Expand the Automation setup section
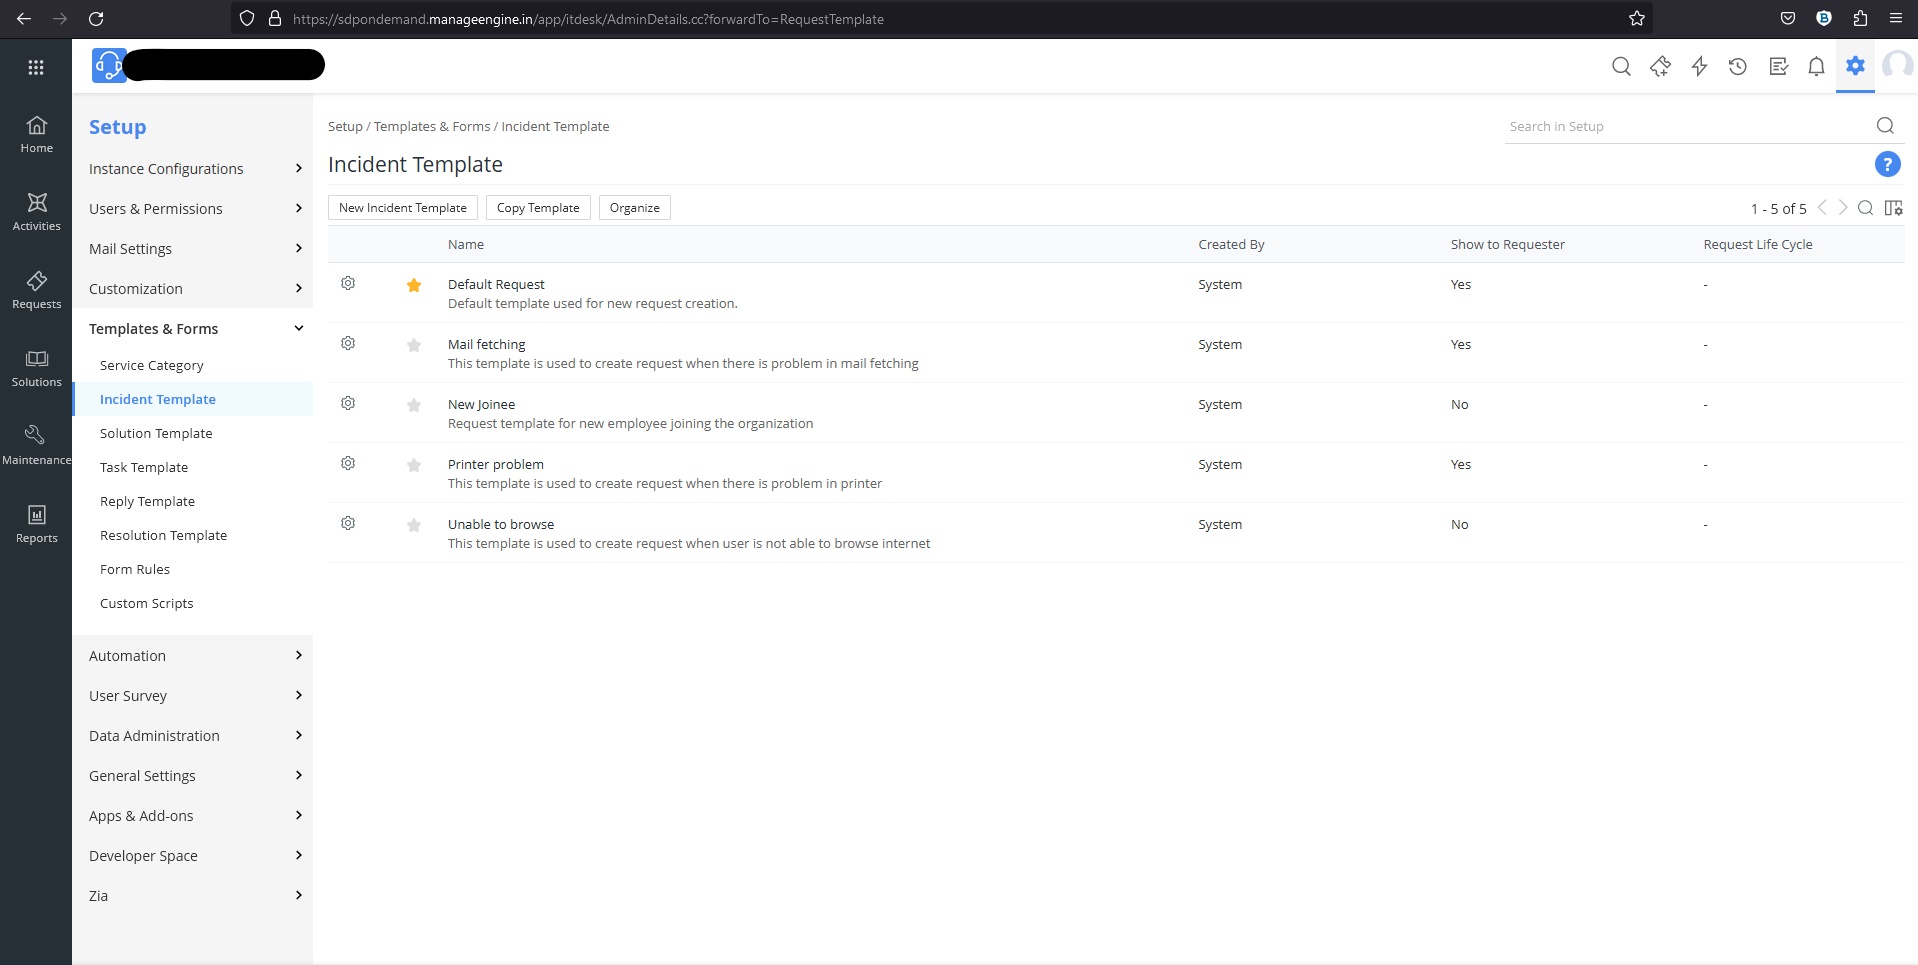Screen dimensions: 1918x965 pyautogui.click(x=195, y=656)
